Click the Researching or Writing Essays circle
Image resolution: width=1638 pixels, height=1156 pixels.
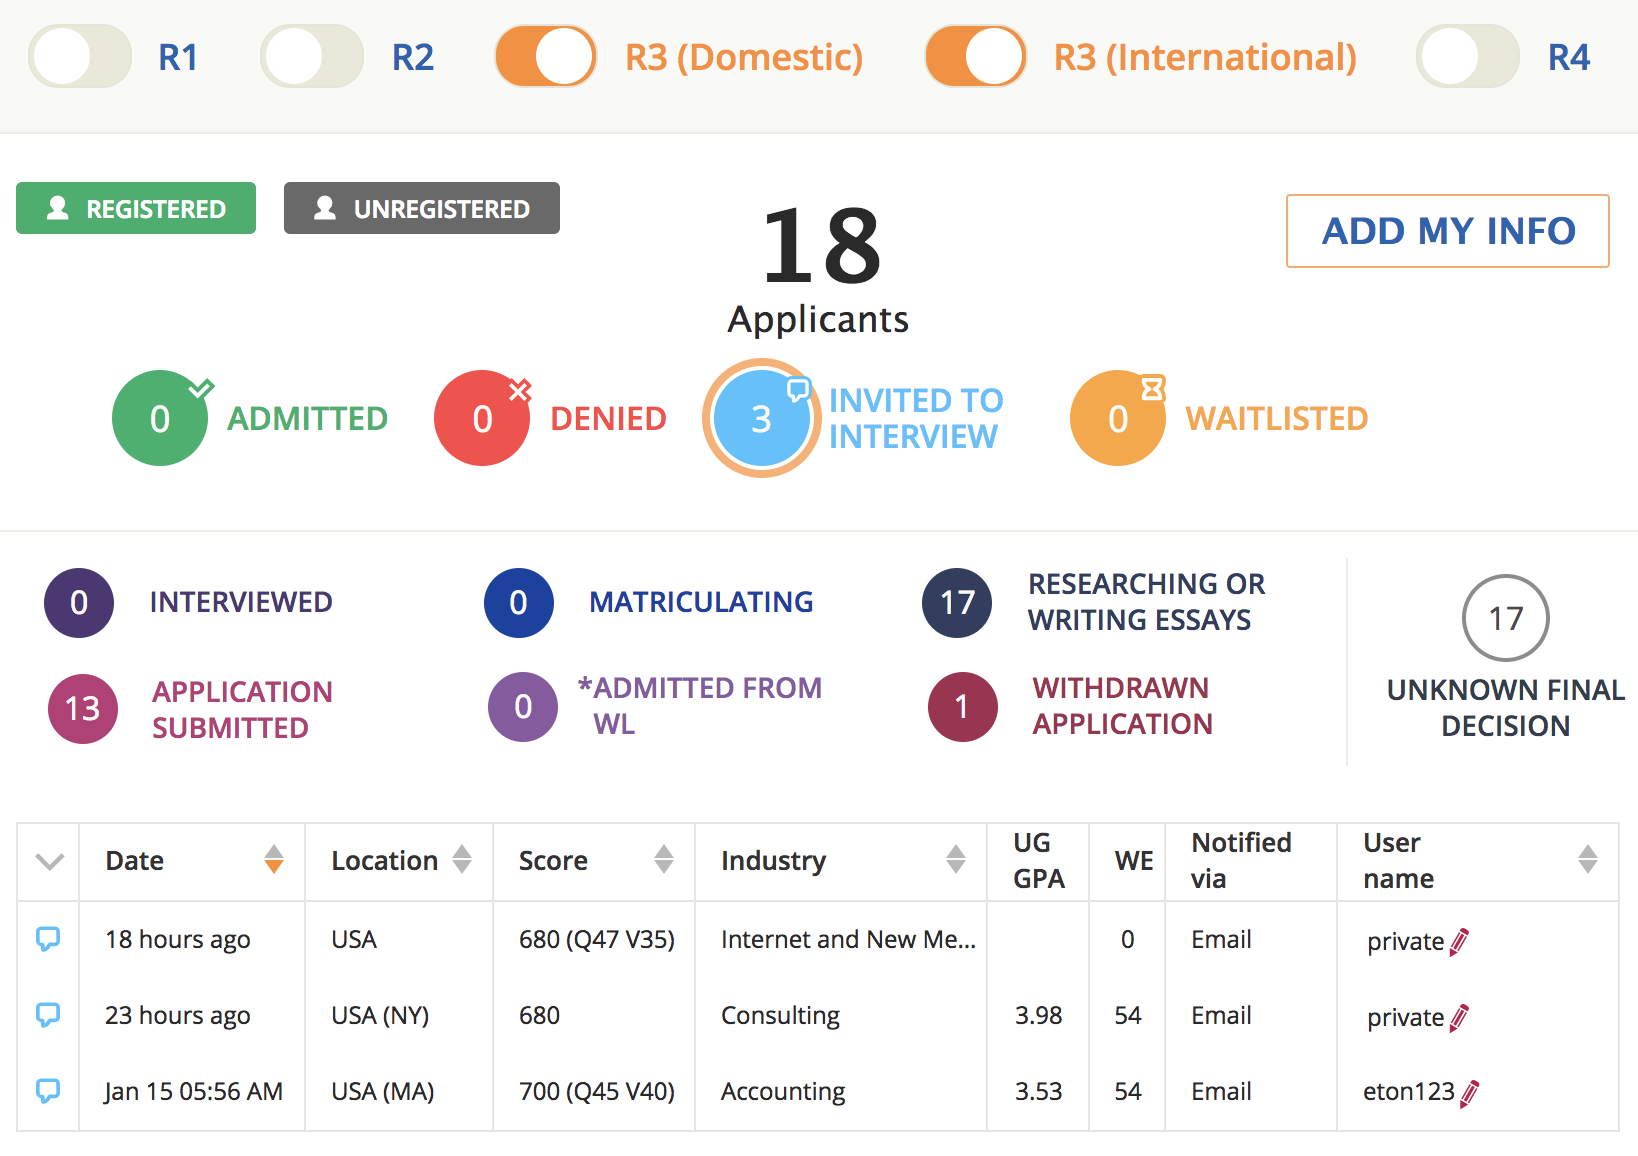pyautogui.click(x=957, y=603)
